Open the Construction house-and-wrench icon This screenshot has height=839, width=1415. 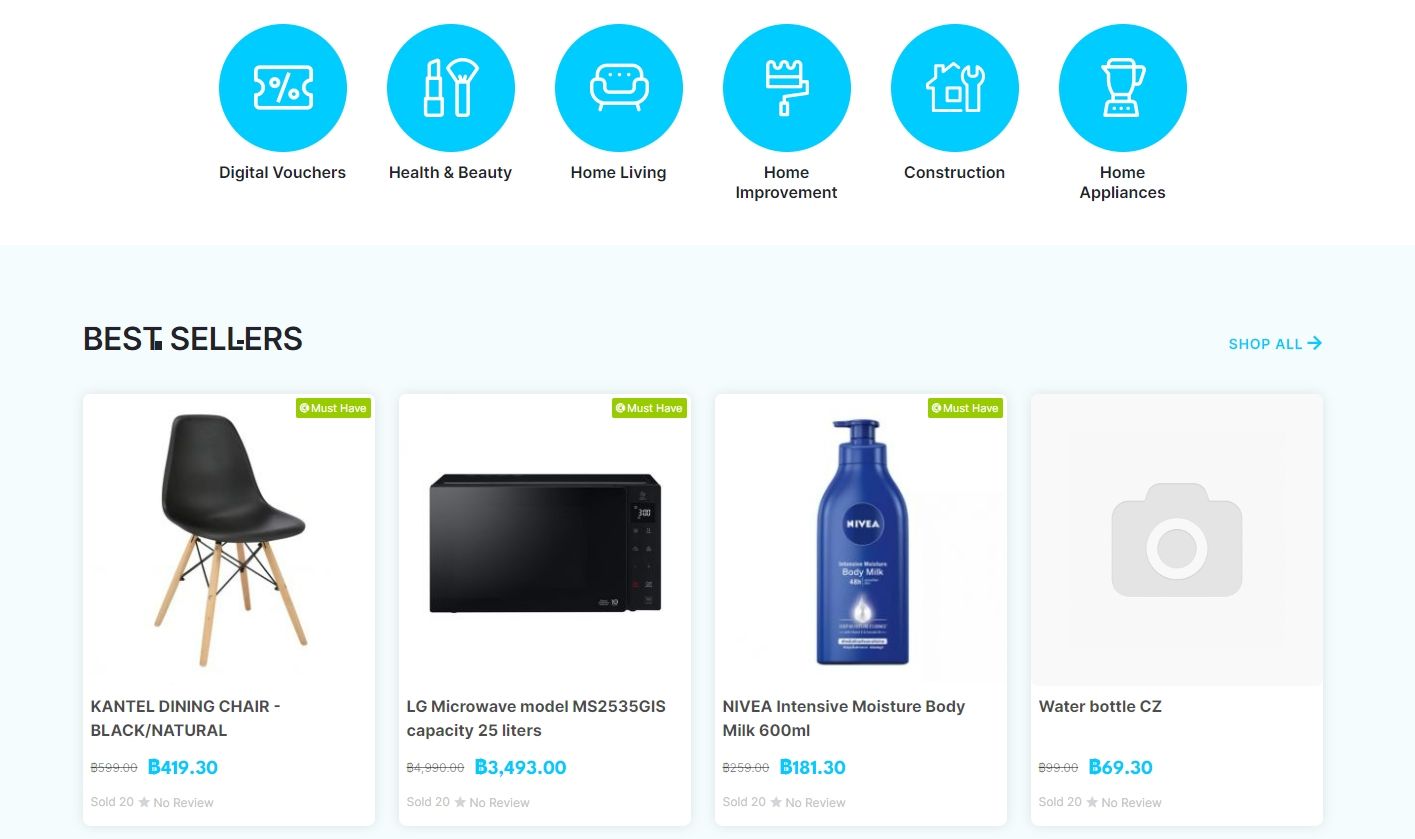[955, 88]
